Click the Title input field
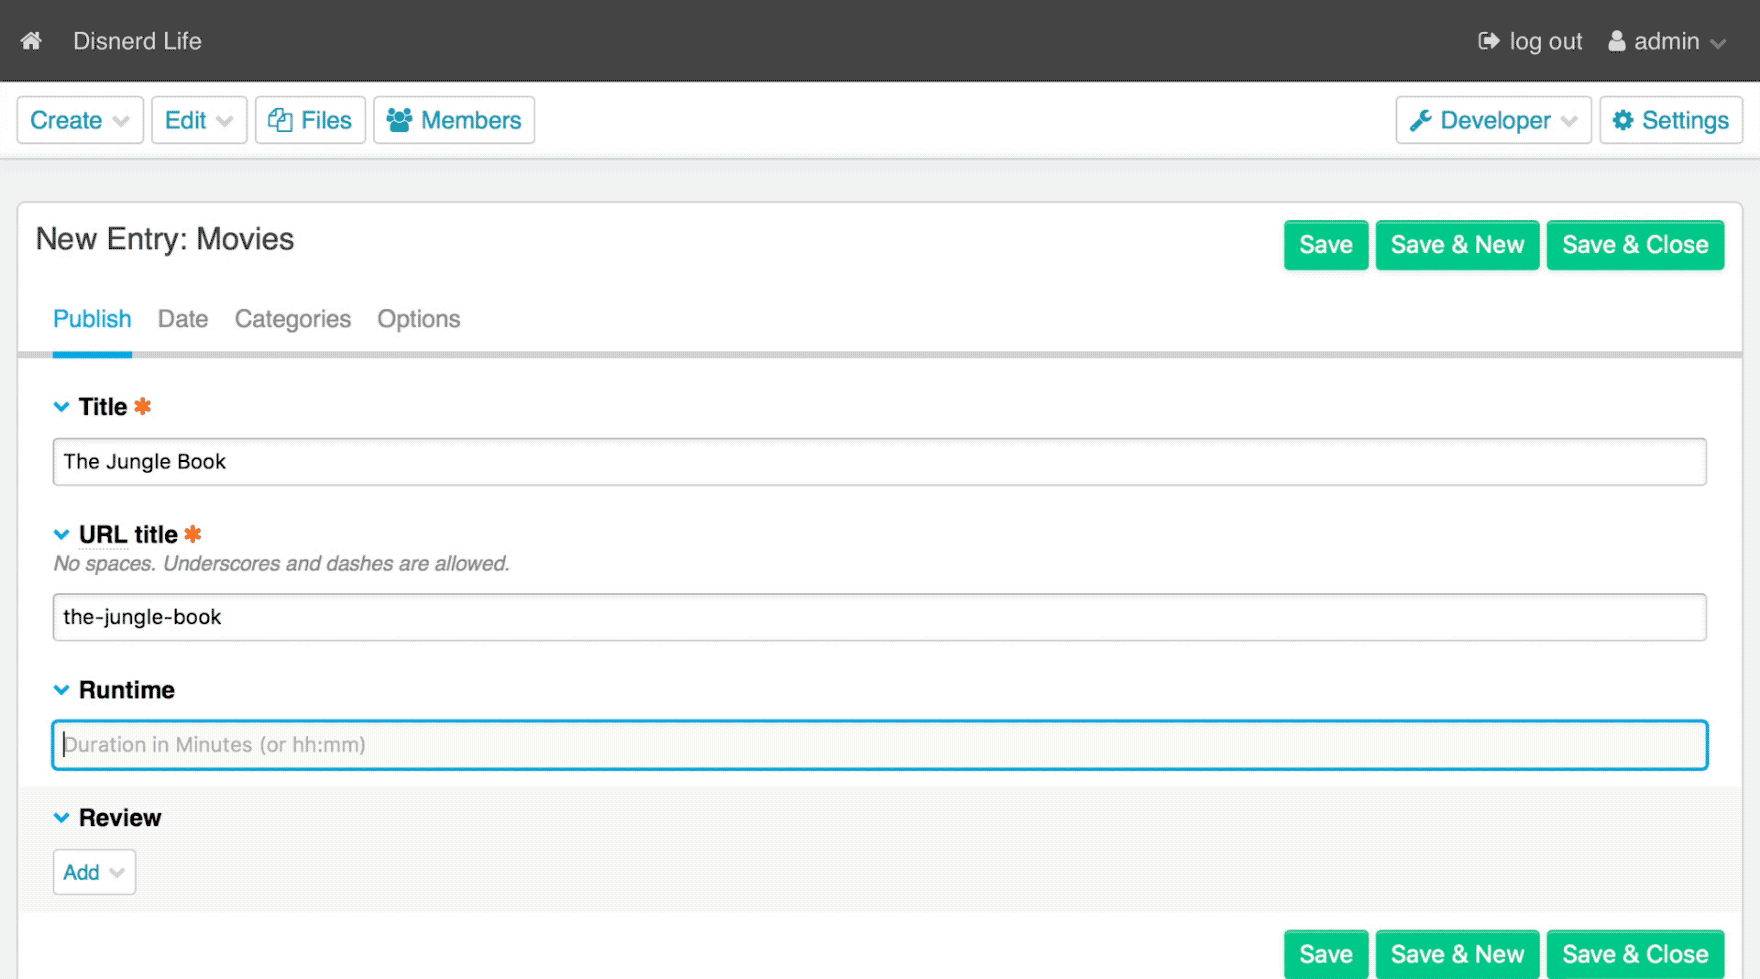The width and height of the screenshot is (1760, 979). (x=879, y=462)
